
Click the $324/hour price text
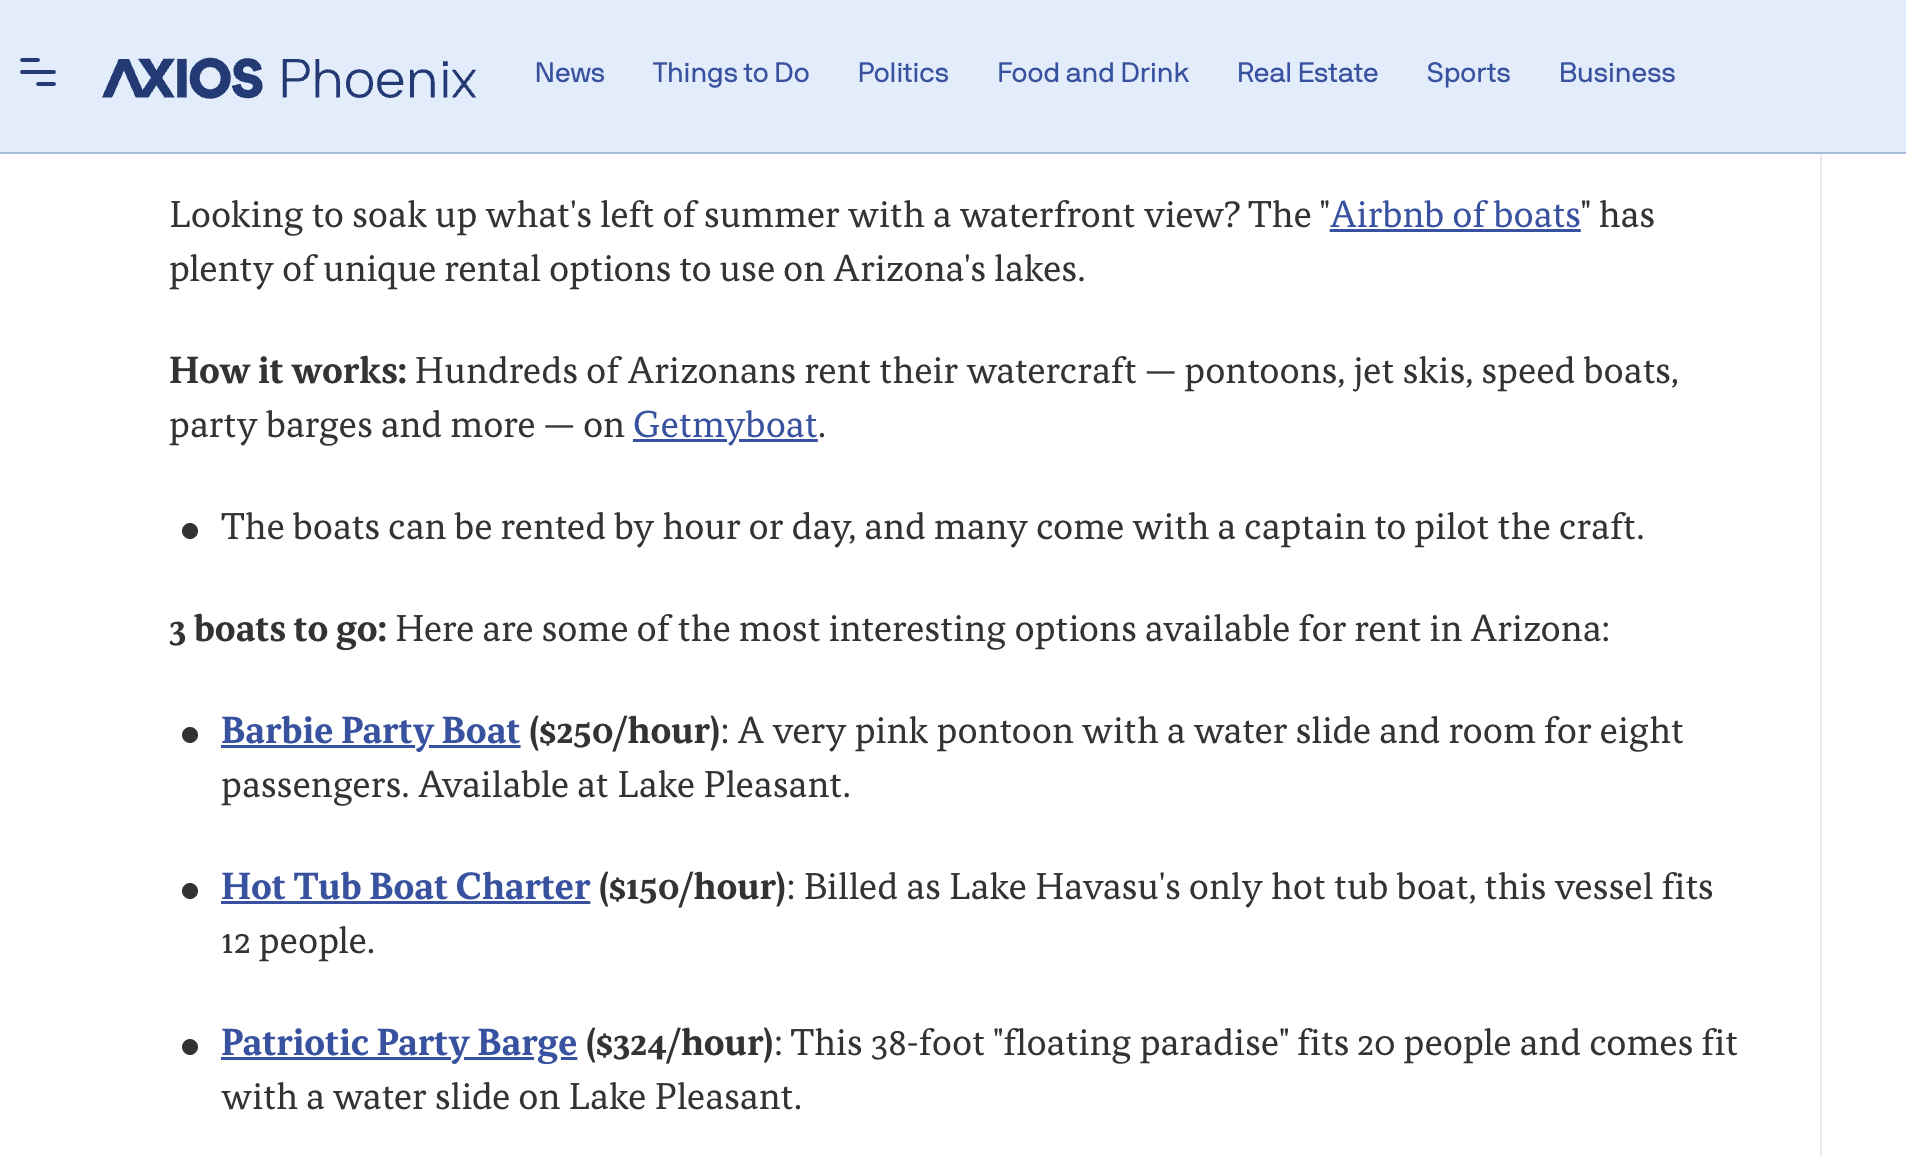680,1043
